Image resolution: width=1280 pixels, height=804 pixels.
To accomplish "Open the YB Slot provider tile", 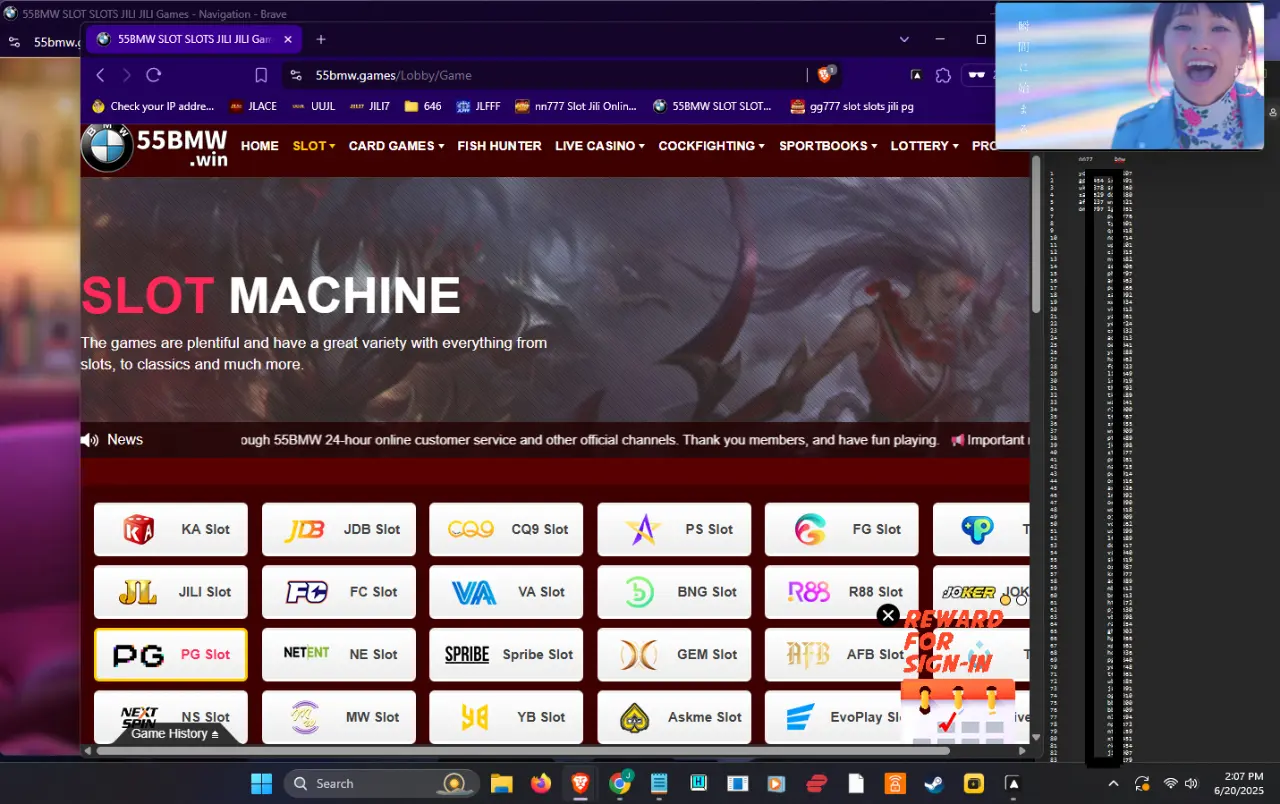I will tap(506, 716).
